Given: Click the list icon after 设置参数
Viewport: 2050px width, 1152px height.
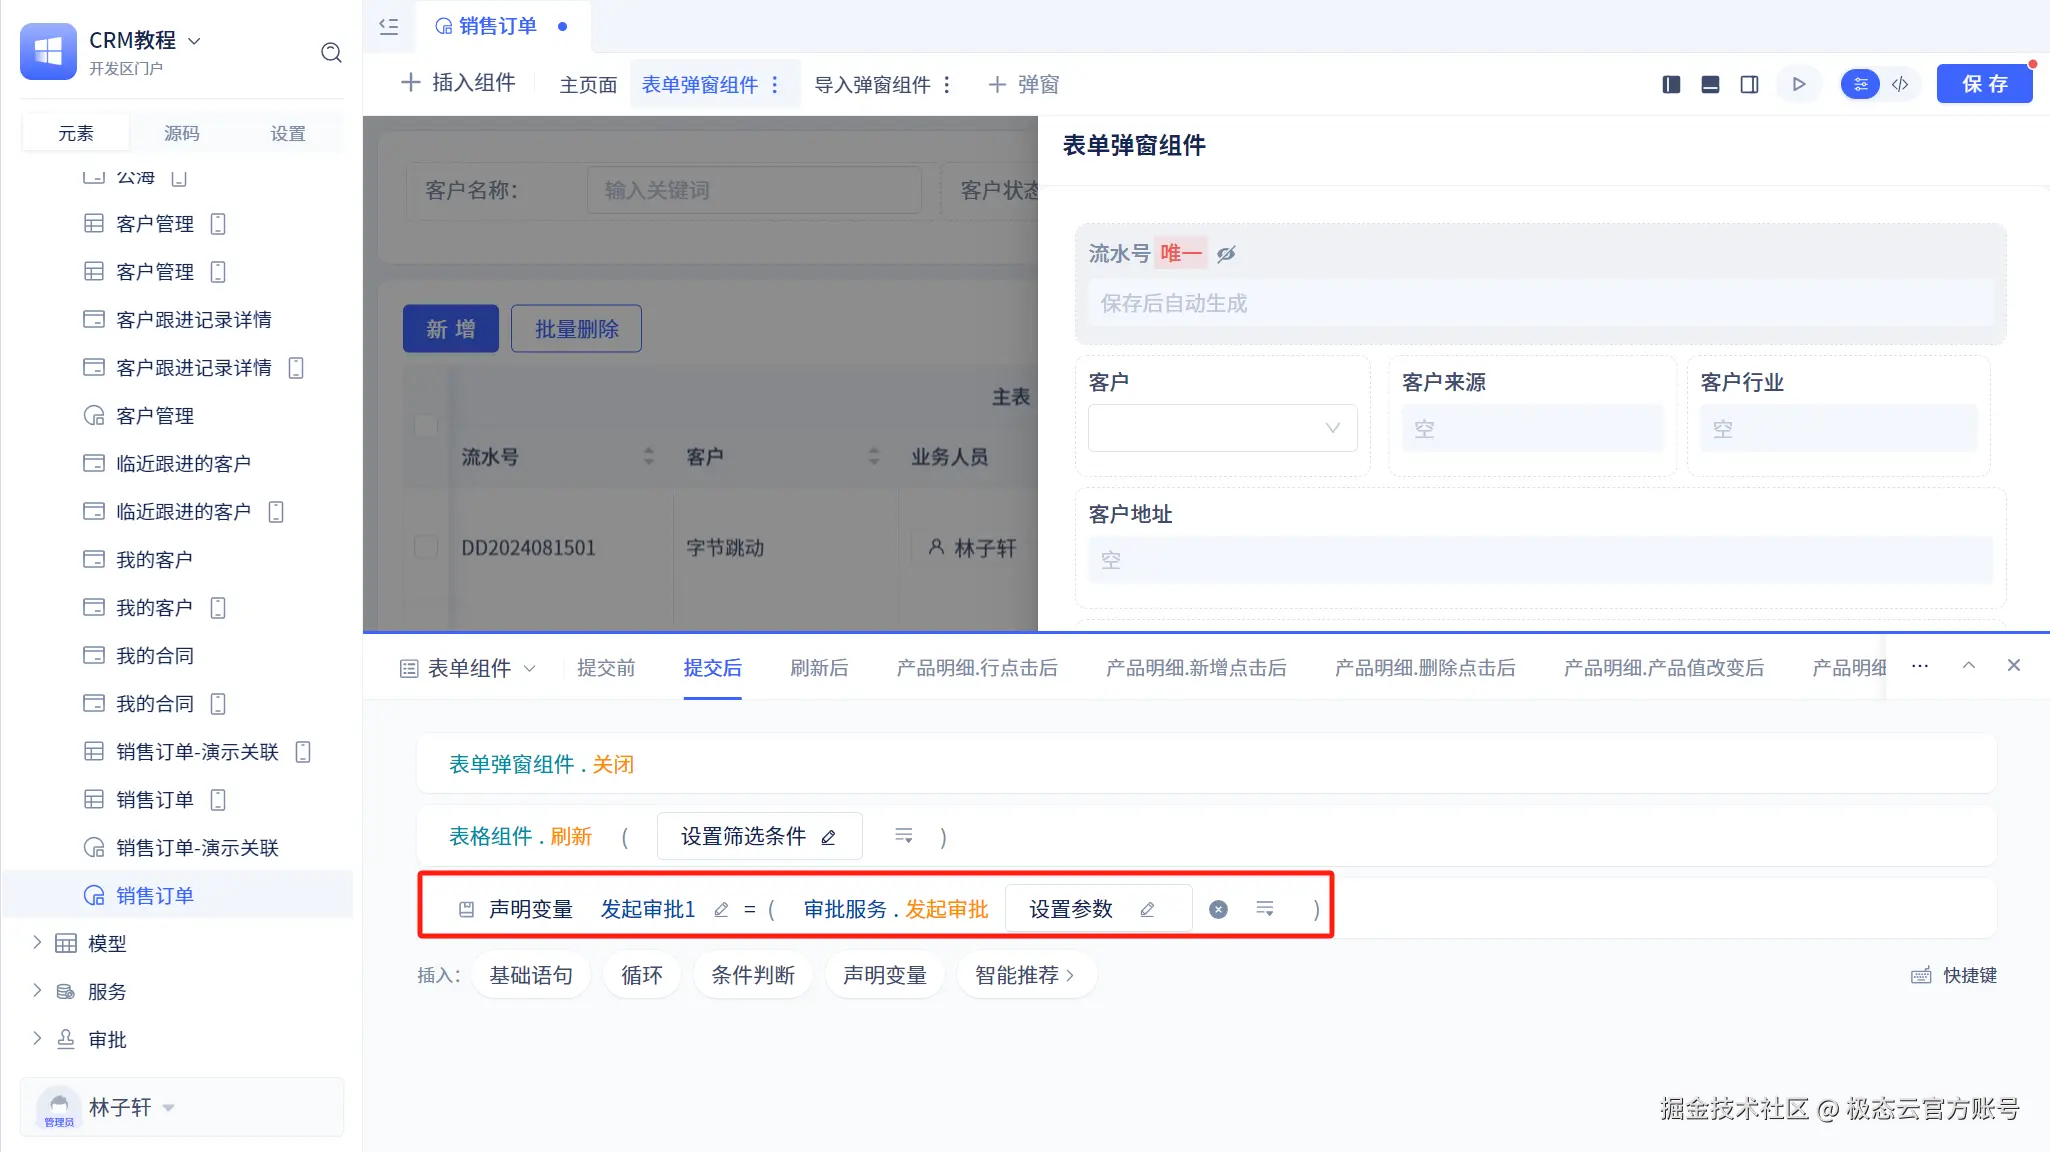Looking at the screenshot, I should click(1265, 908).
